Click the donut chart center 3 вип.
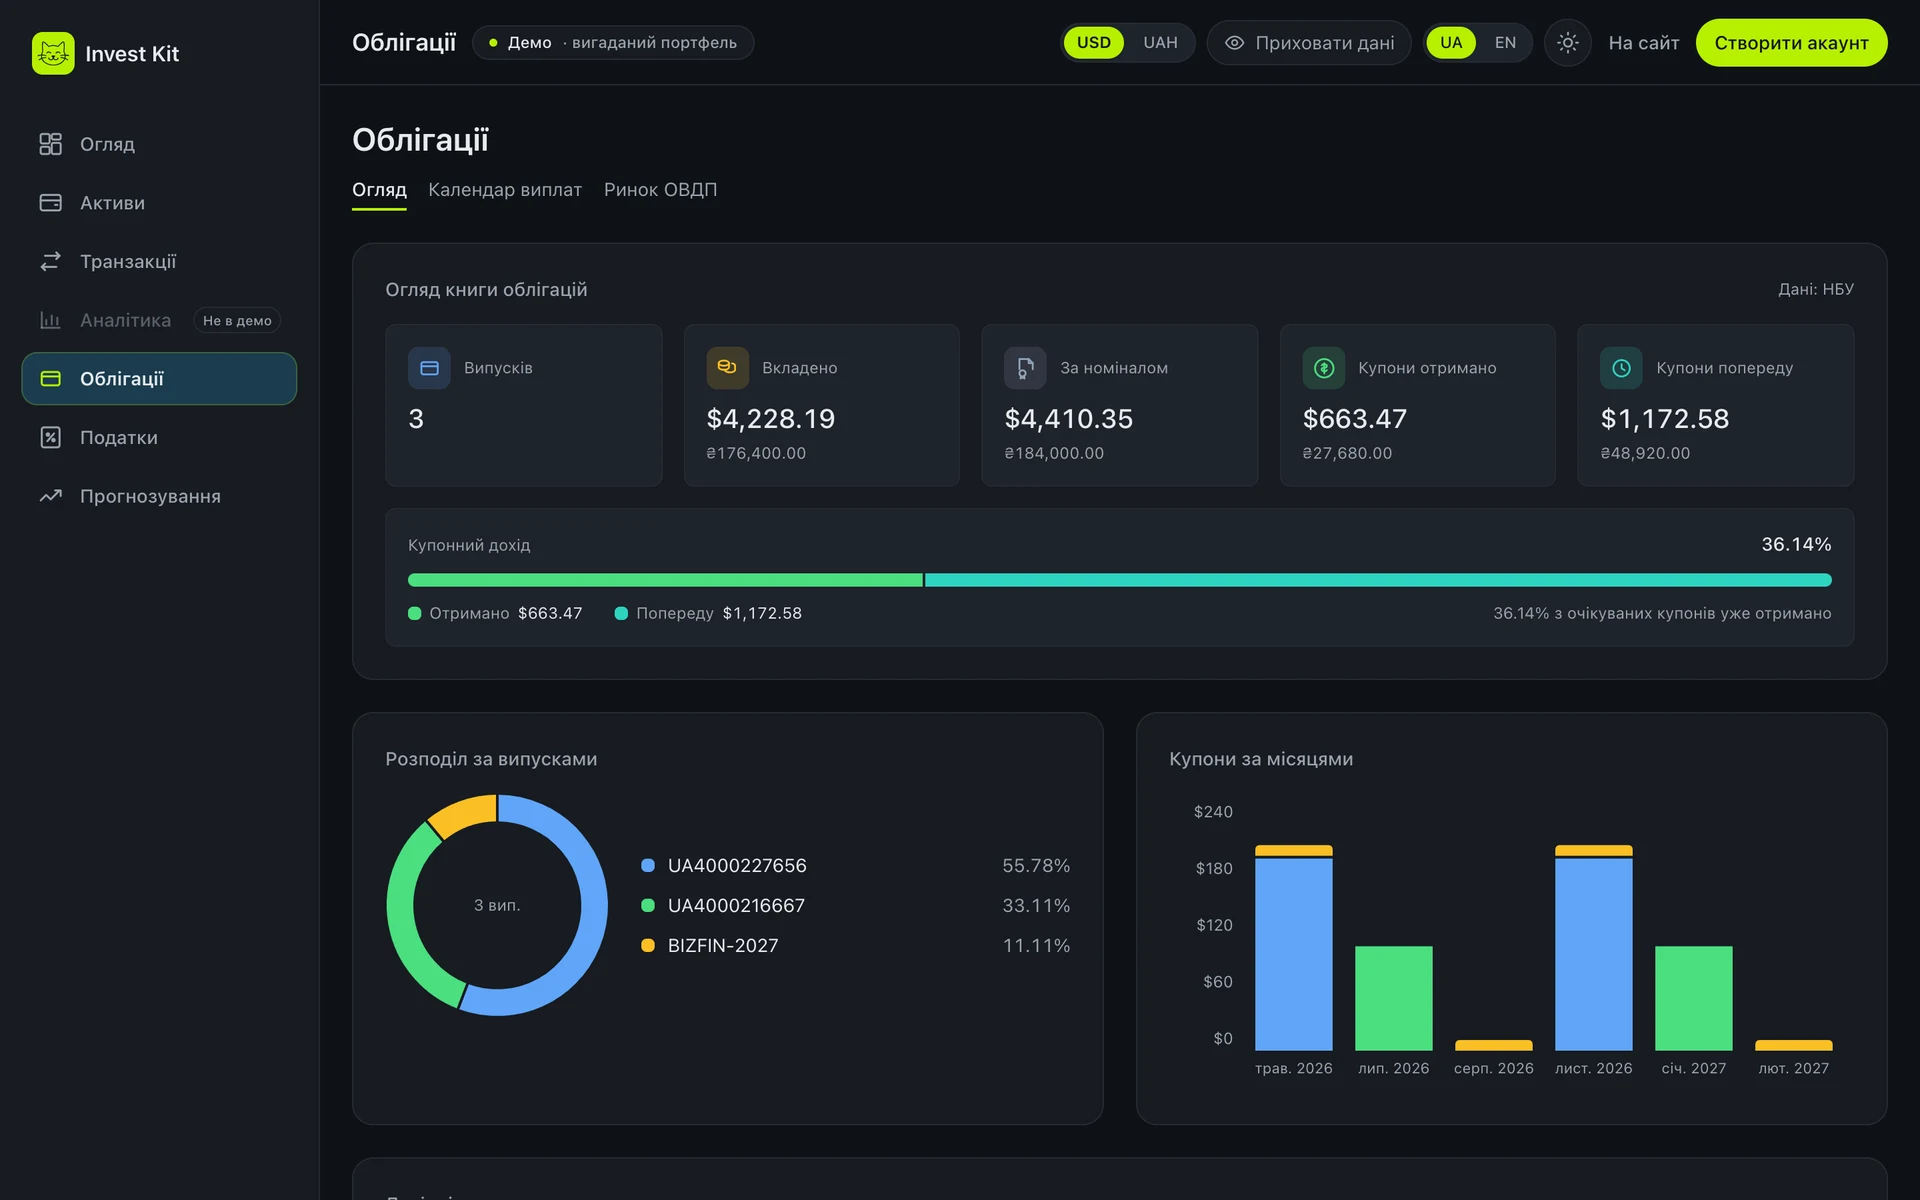The width and height of the screenshot is (1920, 1200). pyautogui.click(x=497, y=905)
